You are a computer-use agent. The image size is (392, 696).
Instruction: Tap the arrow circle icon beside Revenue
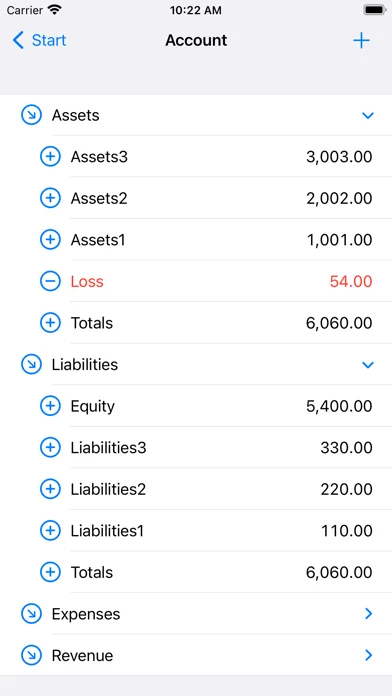pos(32,656)
